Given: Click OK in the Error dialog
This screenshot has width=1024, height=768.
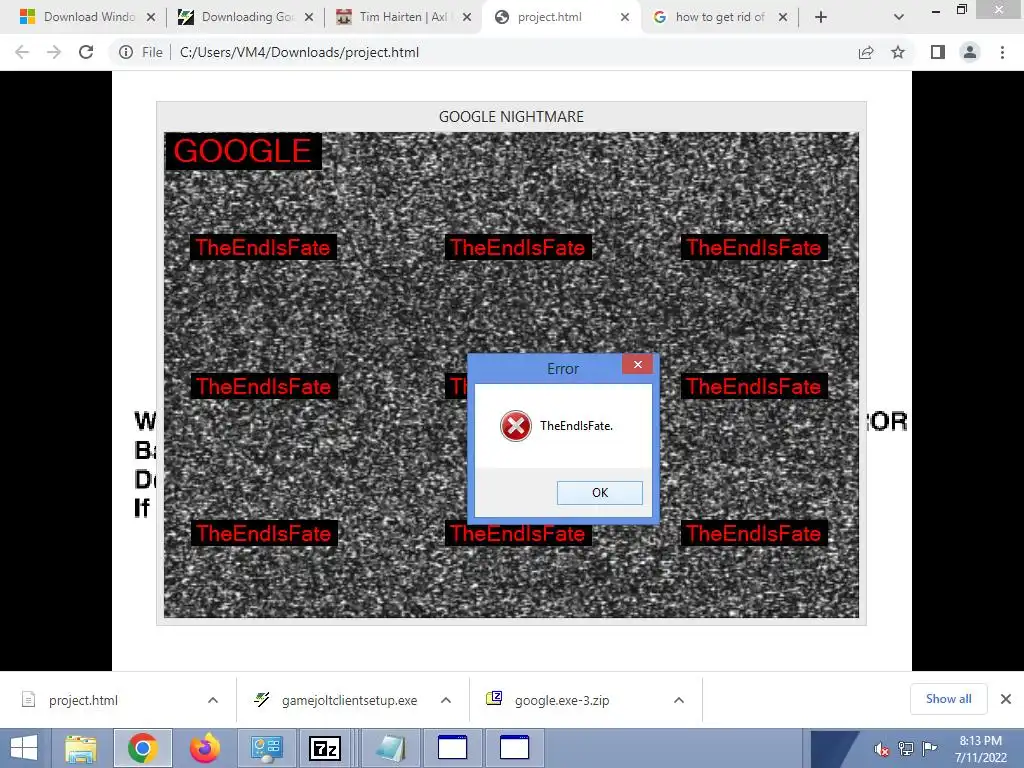Looking at the screenshot, I should [x=600, y=492].
